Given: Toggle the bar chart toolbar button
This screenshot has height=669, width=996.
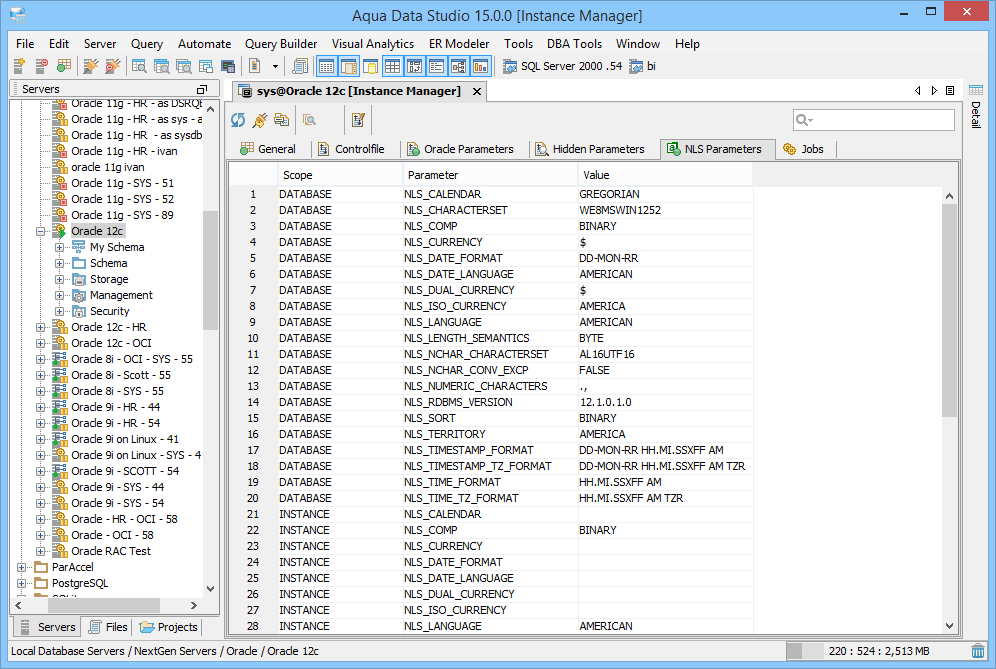Looking at the screenshot, I should pos(480,66).
